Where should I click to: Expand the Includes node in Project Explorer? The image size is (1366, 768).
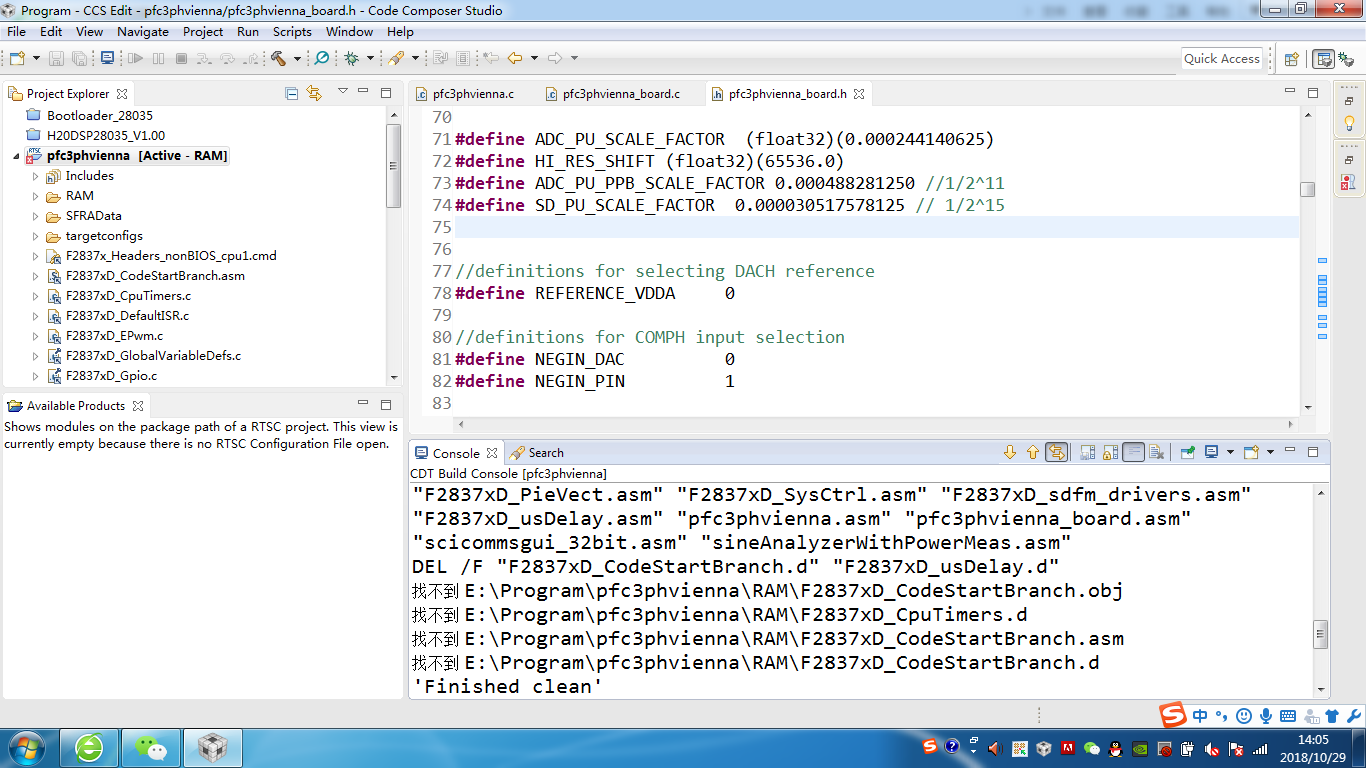point(36,176)
